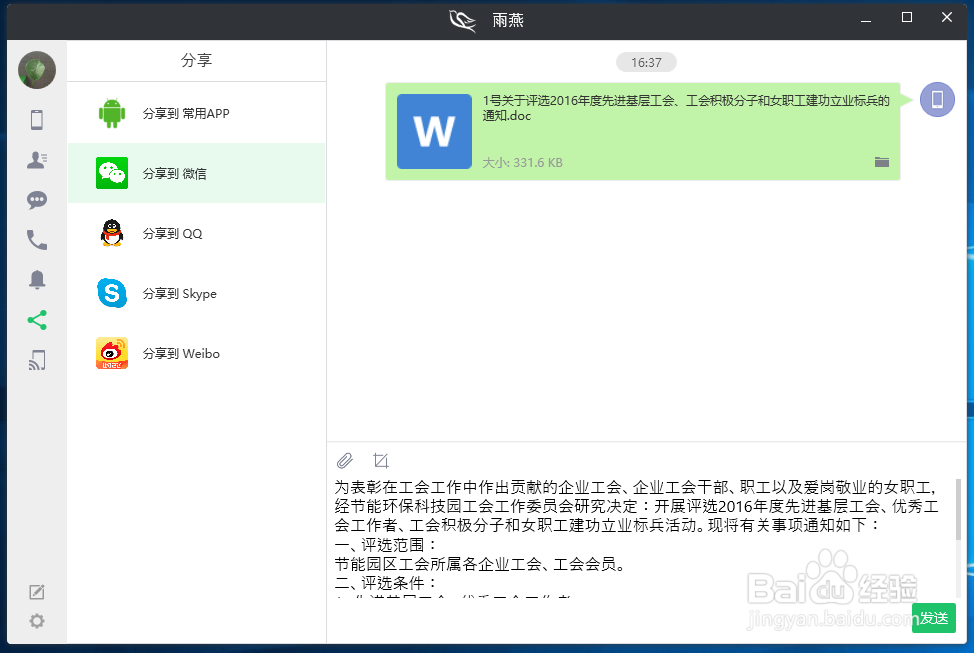
Task: Open the messages panel icon
Action: 37,199
